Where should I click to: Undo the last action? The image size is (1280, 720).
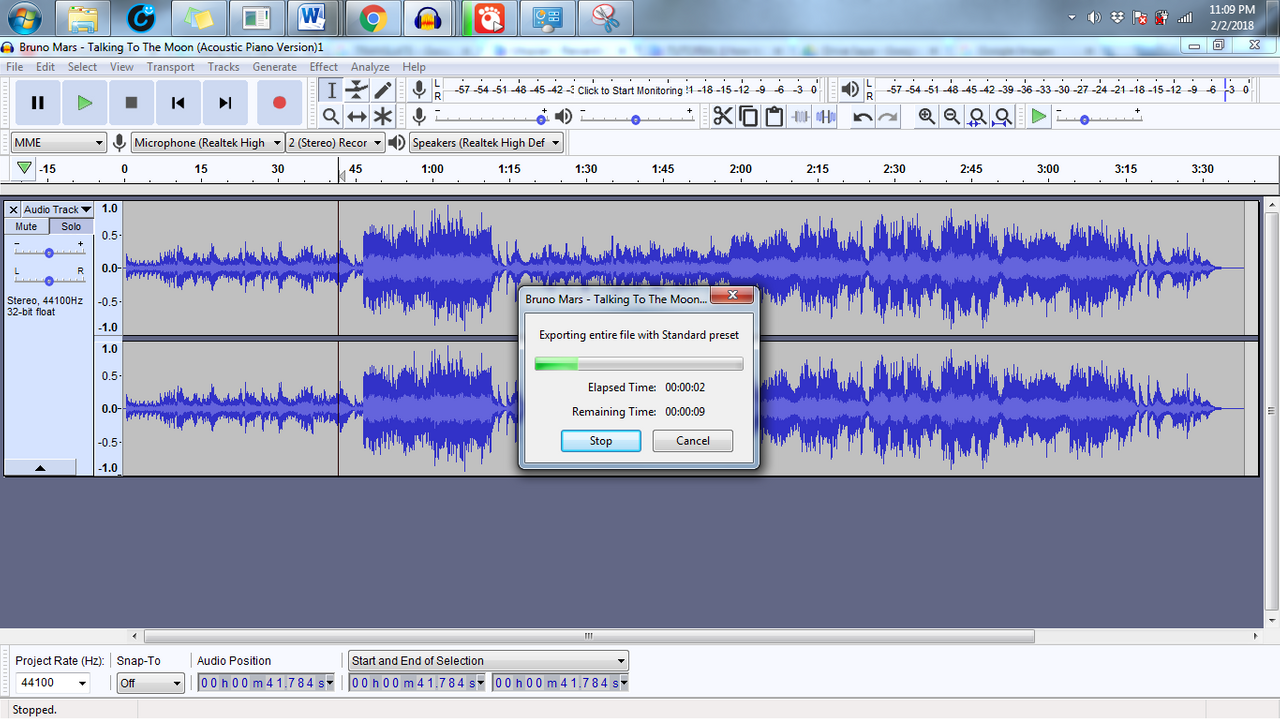click(x=862, y=116)
